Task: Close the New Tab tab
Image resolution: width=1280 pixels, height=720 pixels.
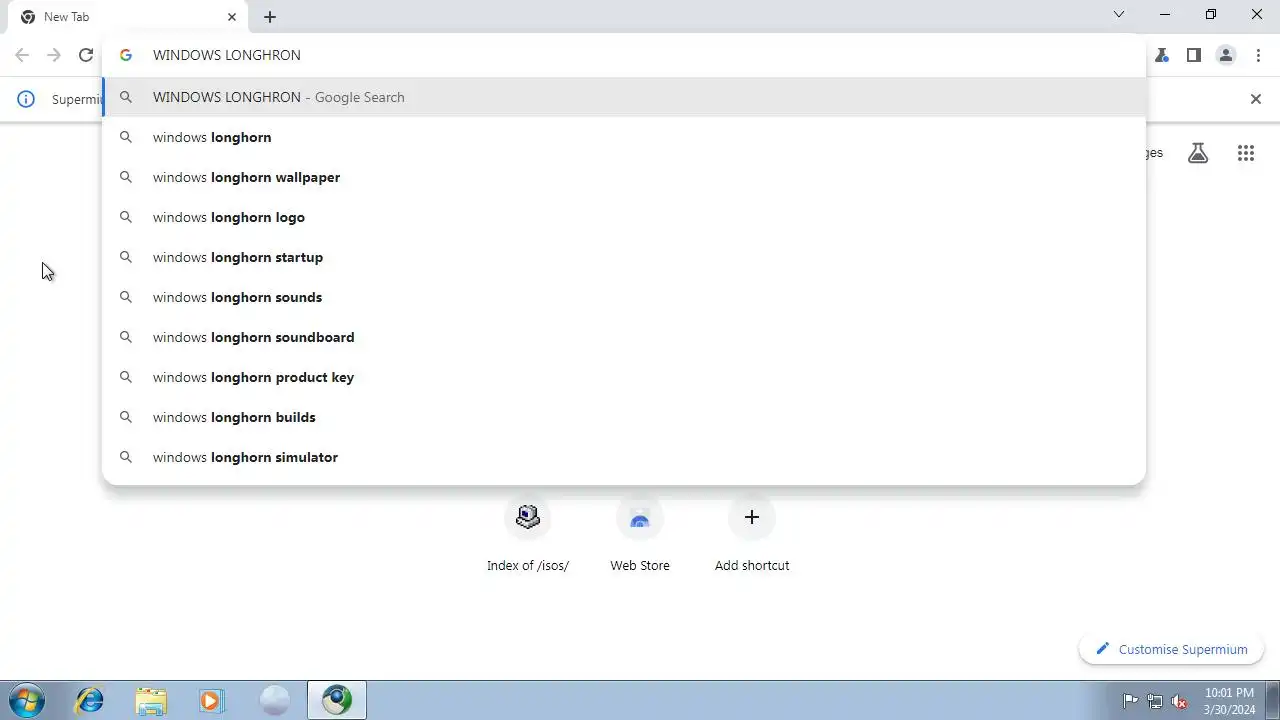Action: [x=232, y=17]
